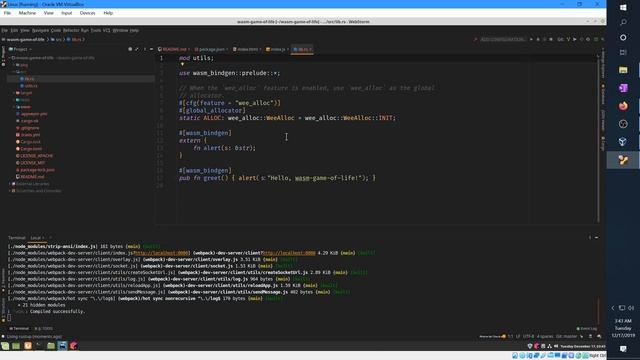
Task: Click Firefox icon in guest Linux taskbar
Action: 28,346
